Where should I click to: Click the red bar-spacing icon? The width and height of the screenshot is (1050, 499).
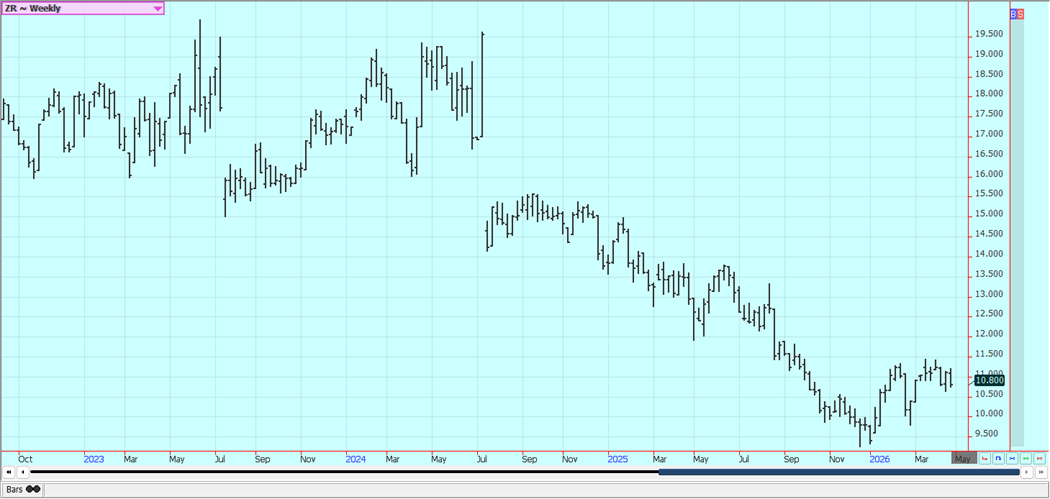point(1041,459)
